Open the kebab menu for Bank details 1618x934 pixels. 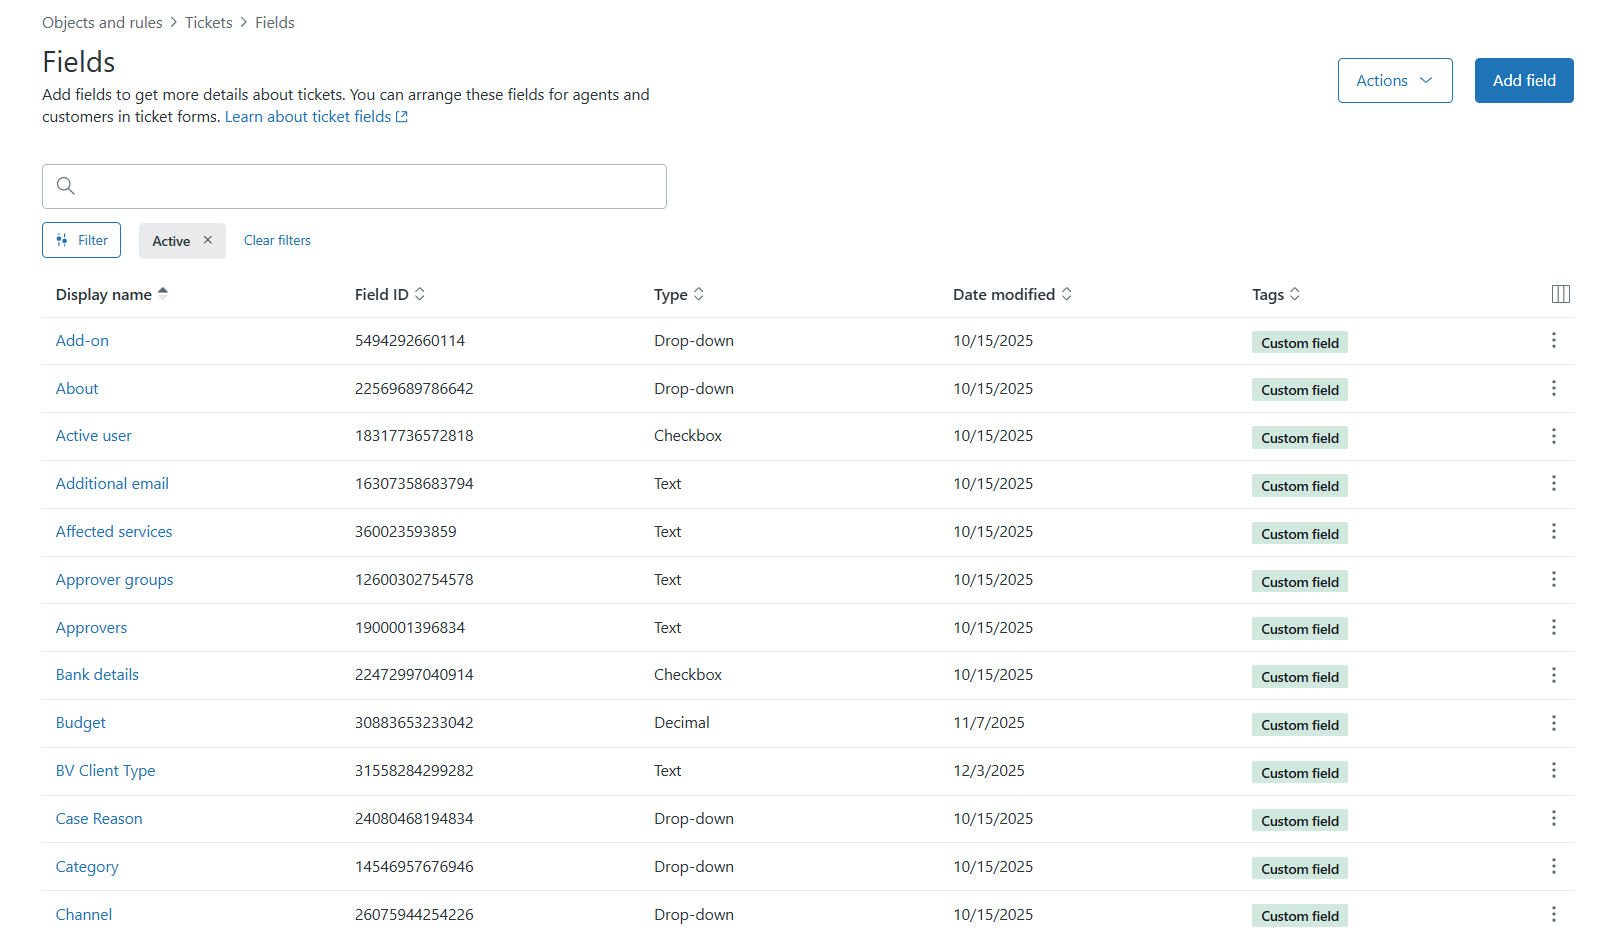1554,675
